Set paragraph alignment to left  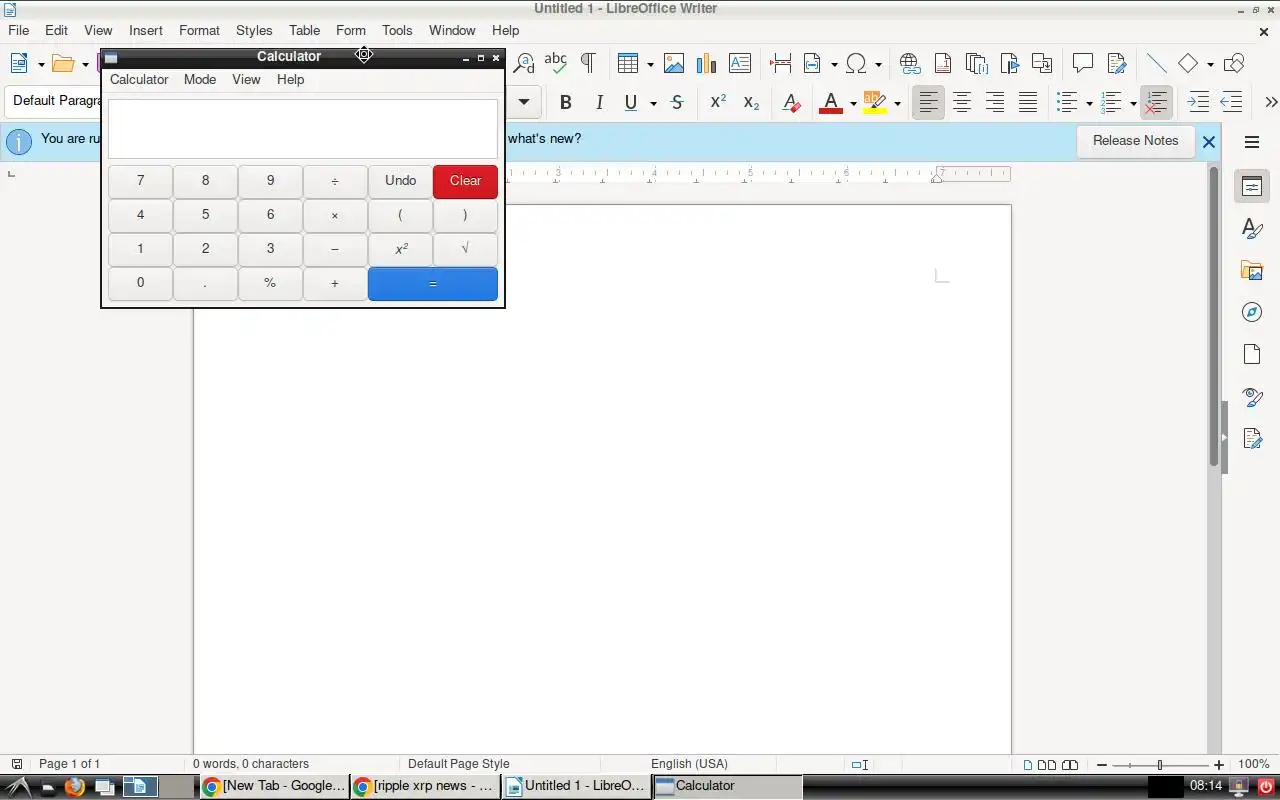(x=929, y=102)
